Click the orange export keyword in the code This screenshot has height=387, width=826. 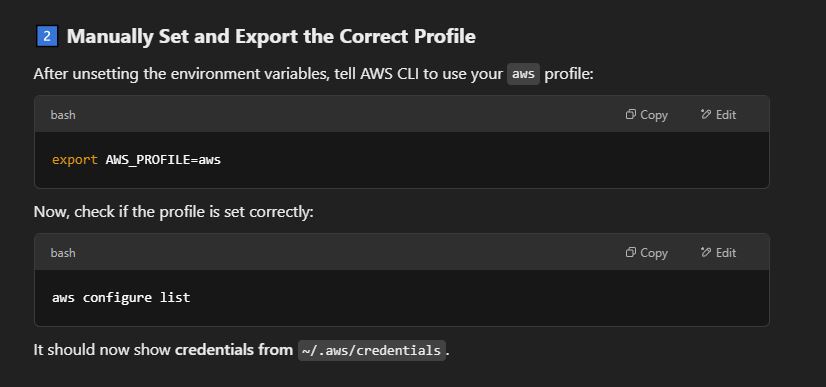pos(75,160)
